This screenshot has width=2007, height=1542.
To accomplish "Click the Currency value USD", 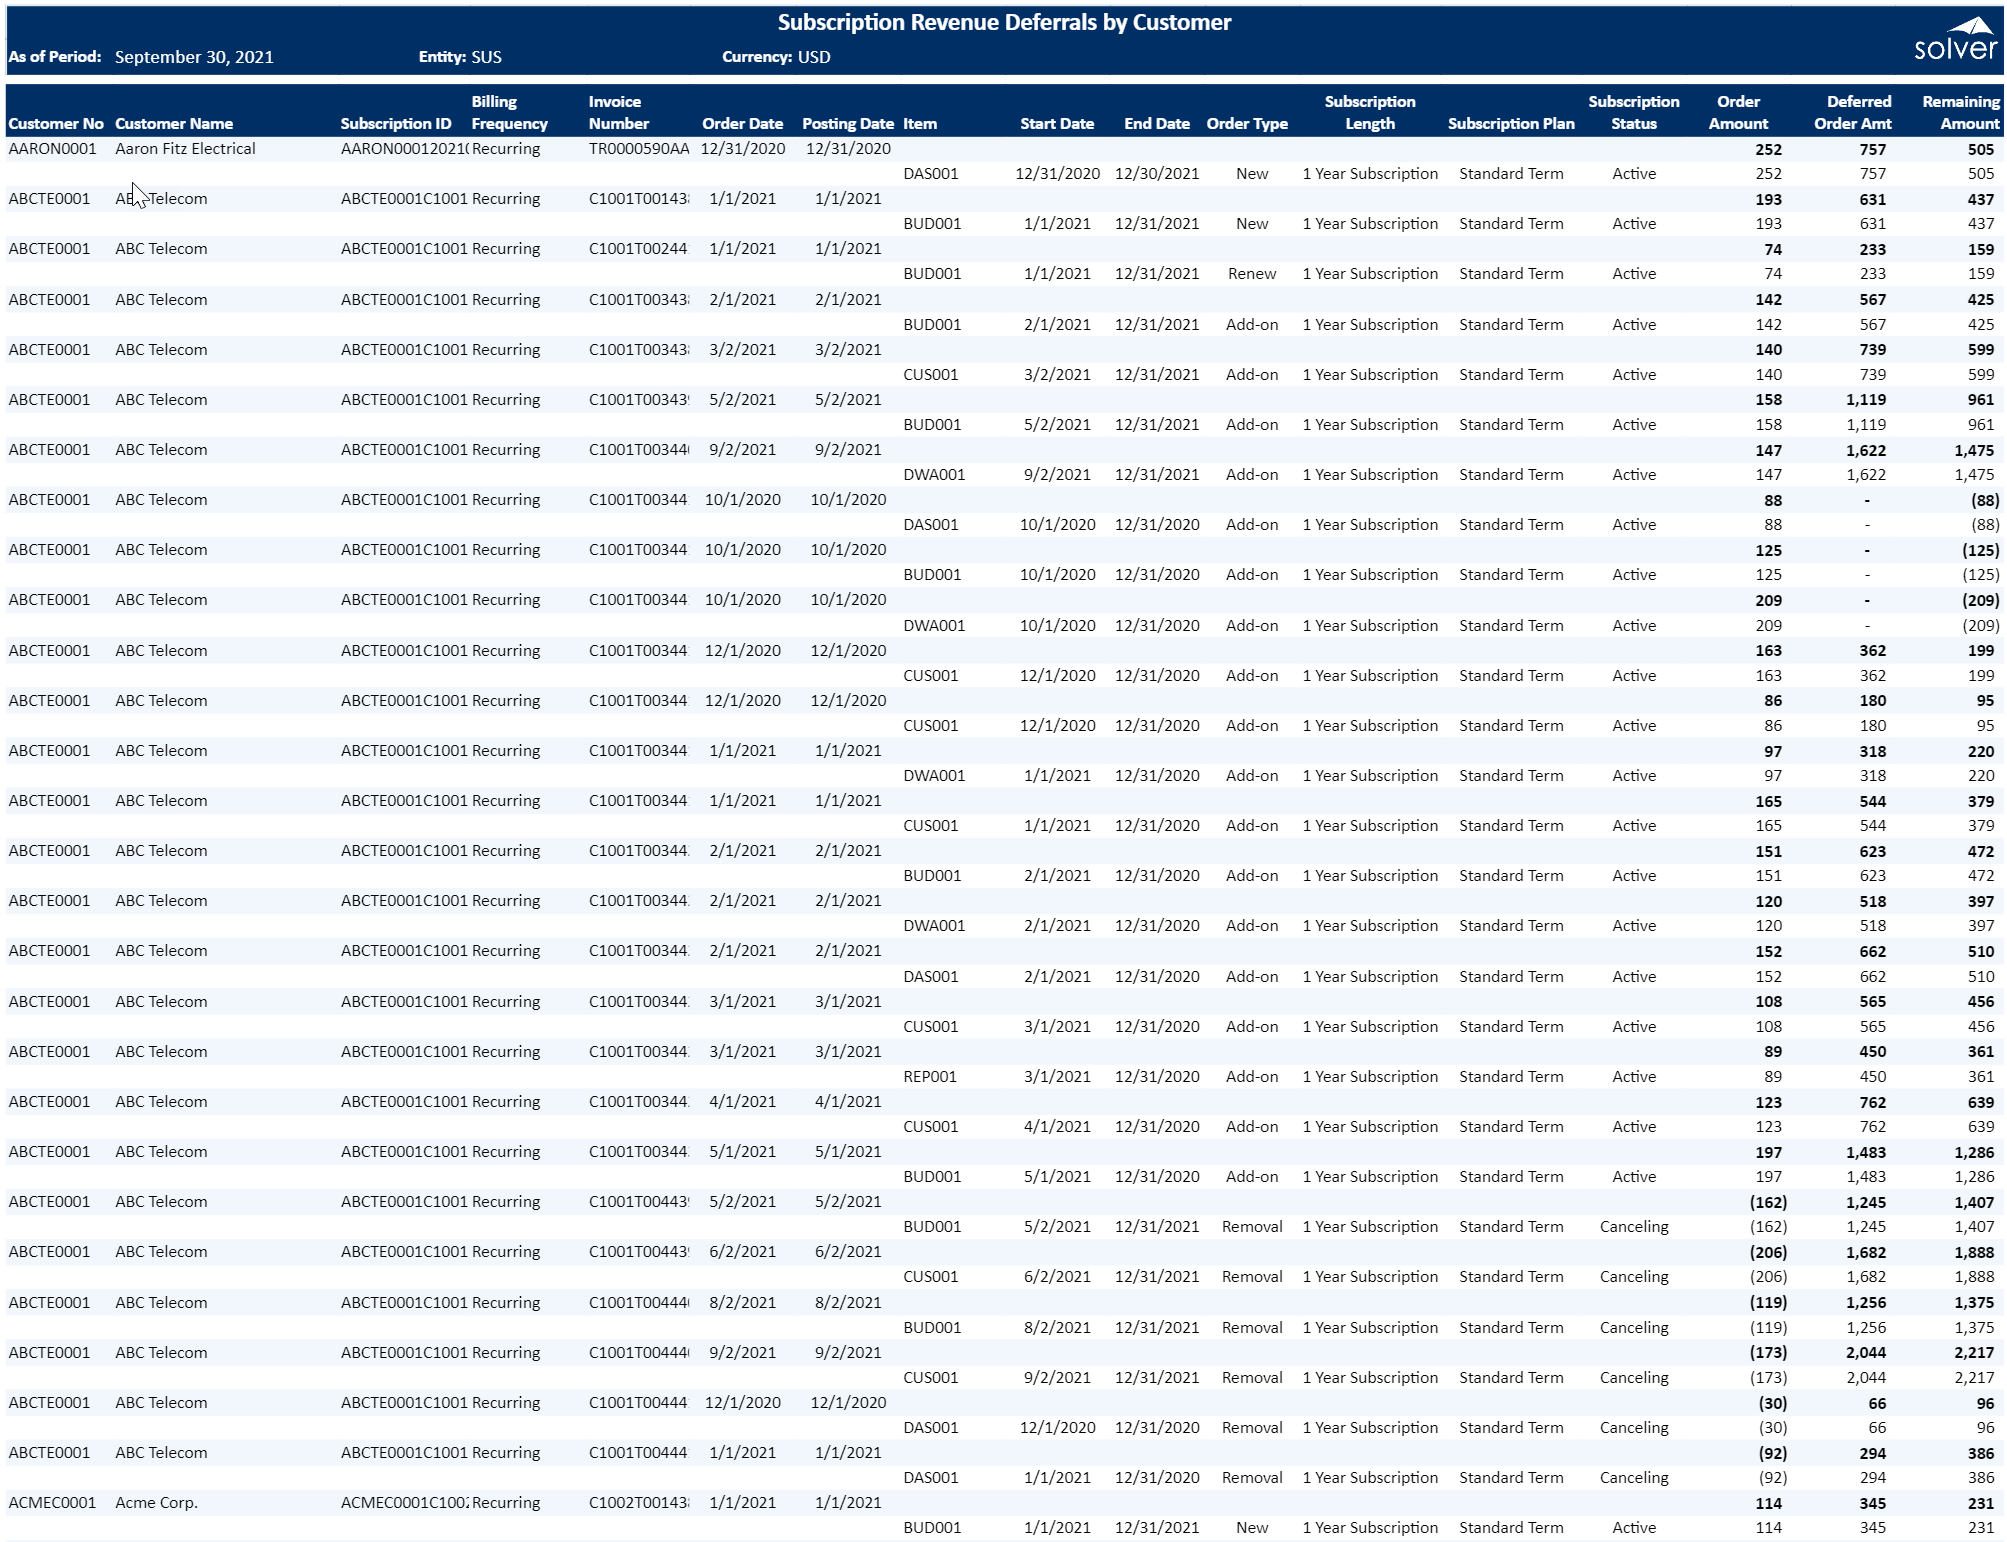I will [814, 57].
